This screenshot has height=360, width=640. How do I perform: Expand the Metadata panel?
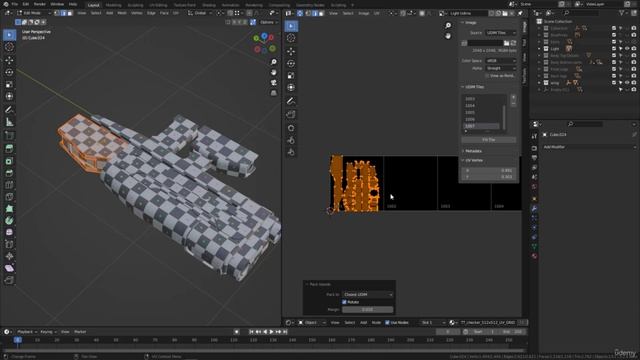tap(472, 151)
